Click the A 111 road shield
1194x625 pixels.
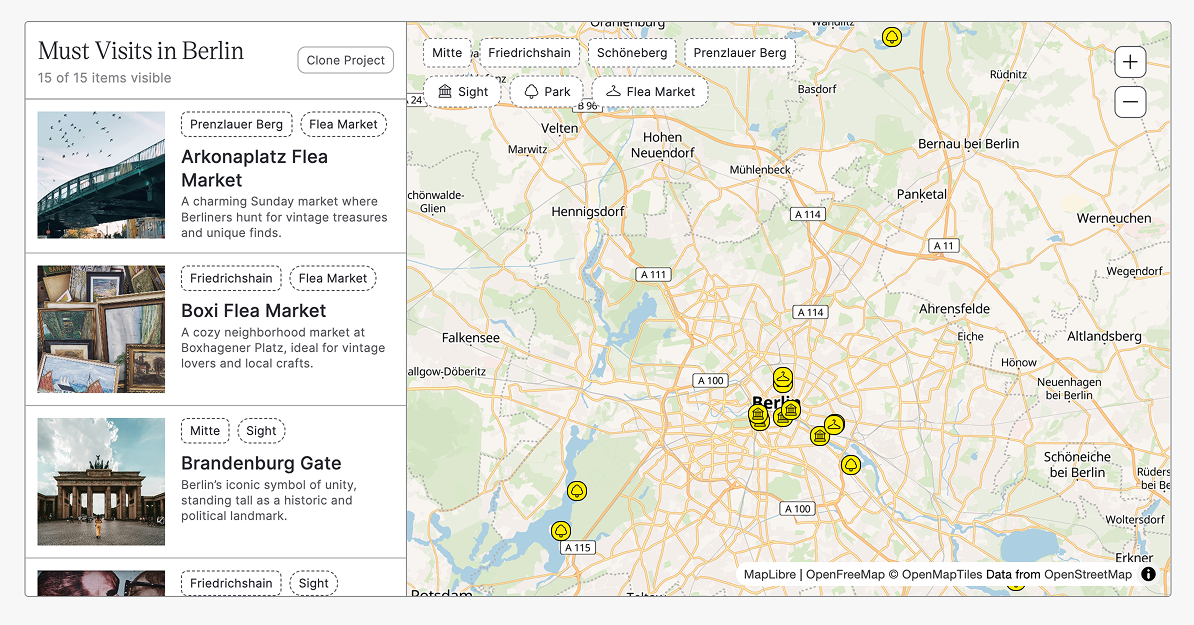653,274
